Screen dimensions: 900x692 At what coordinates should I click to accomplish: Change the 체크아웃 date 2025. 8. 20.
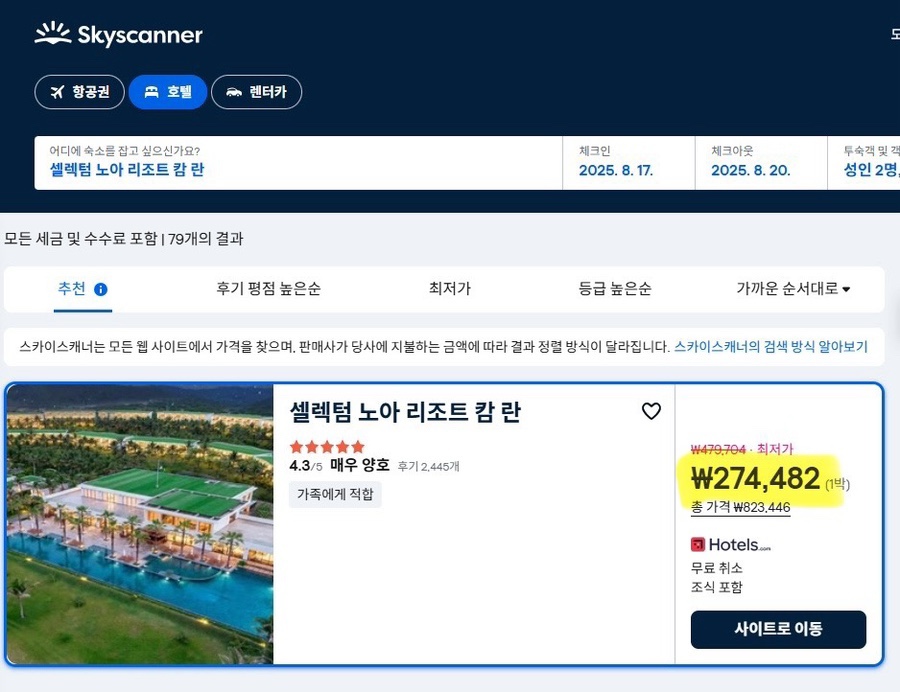761,163
